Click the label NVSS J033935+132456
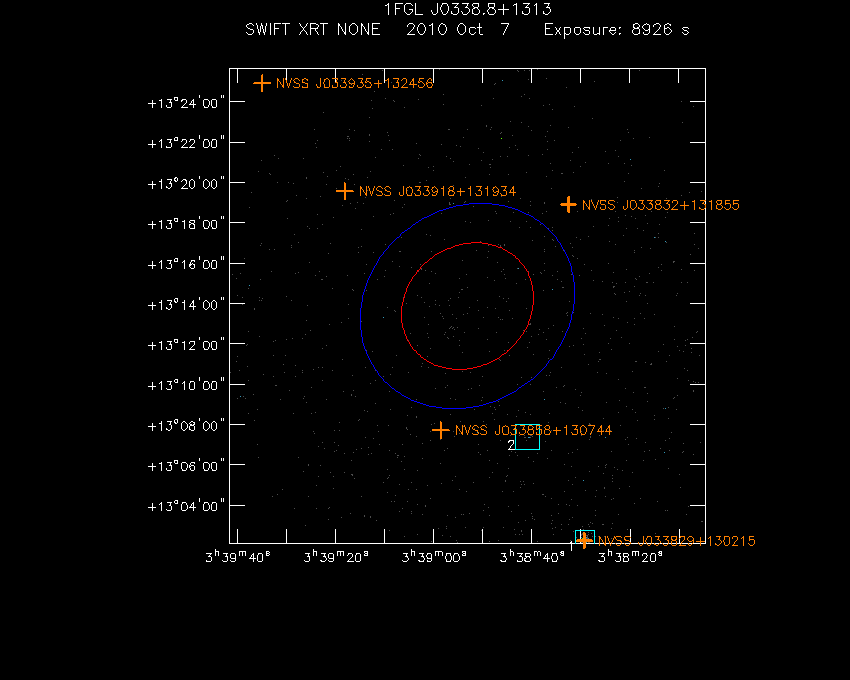The image size is (850, 680). (355, 84)
